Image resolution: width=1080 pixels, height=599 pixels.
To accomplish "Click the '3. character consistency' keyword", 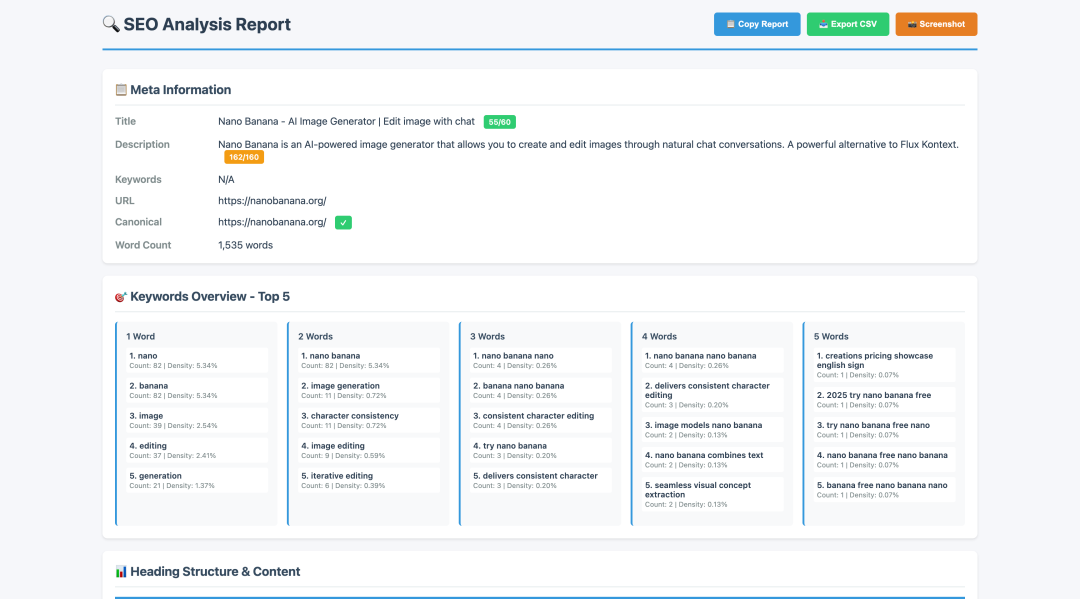I will pos(368,420).
